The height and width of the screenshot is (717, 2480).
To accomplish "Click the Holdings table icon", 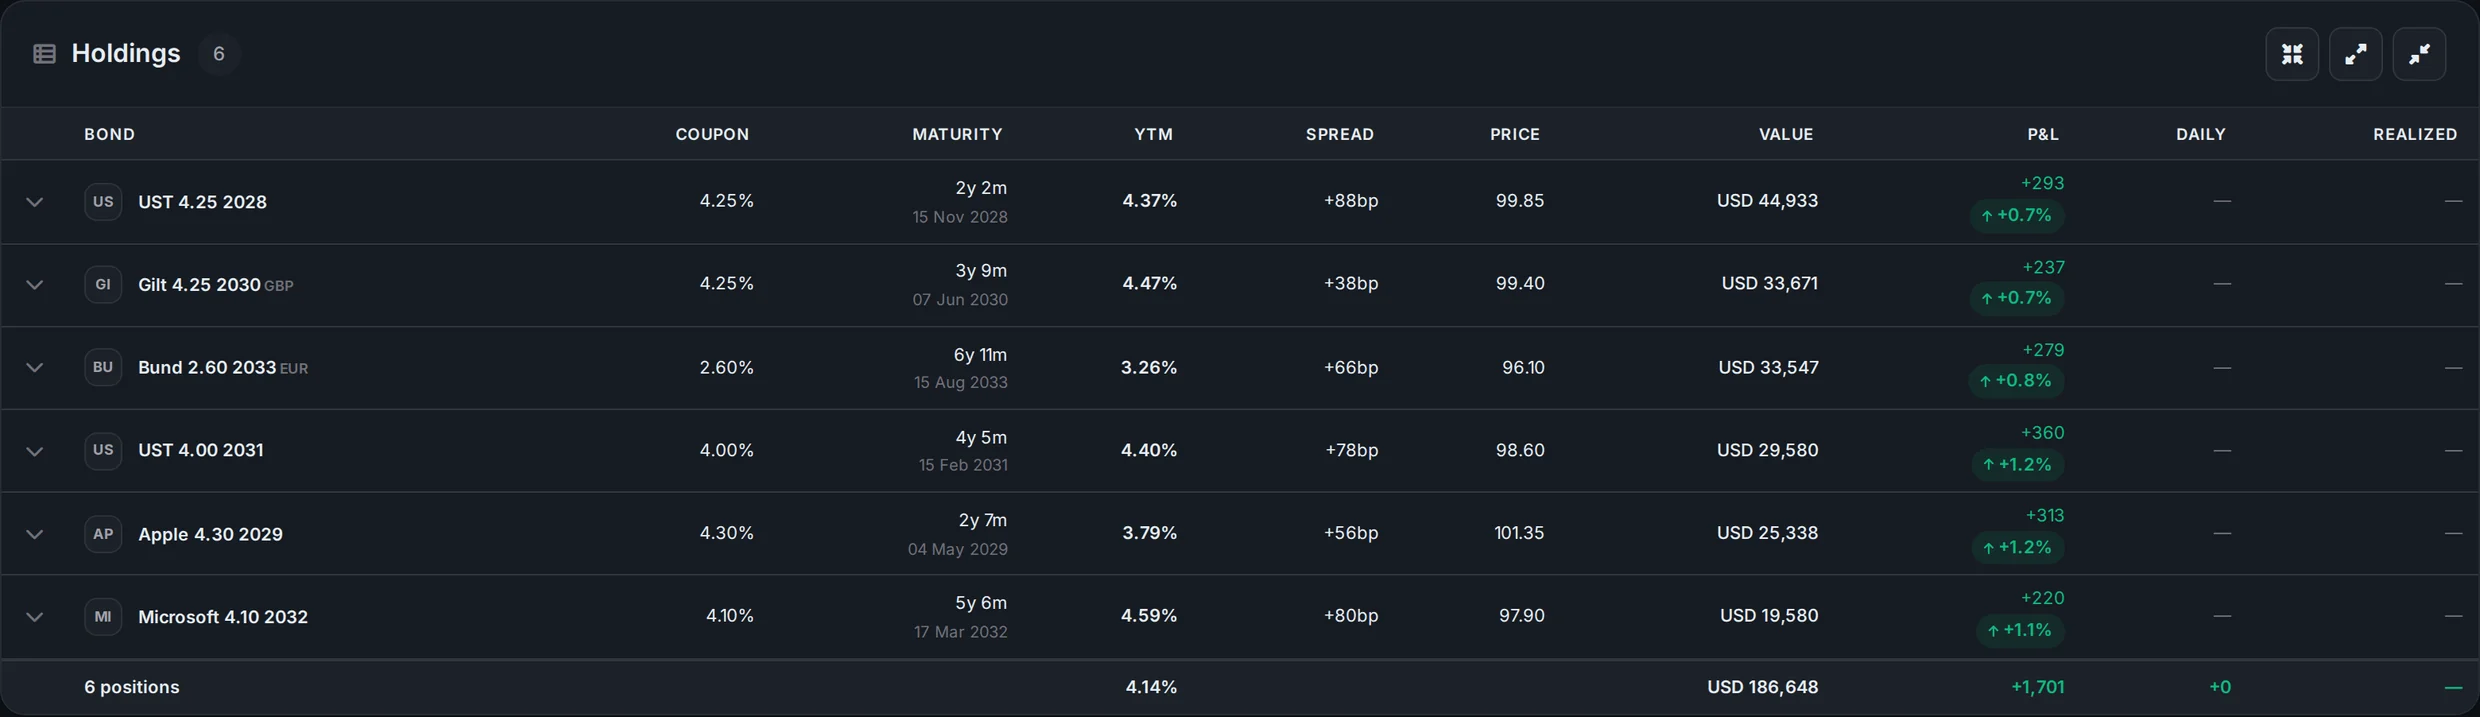I will pos(44,54).
